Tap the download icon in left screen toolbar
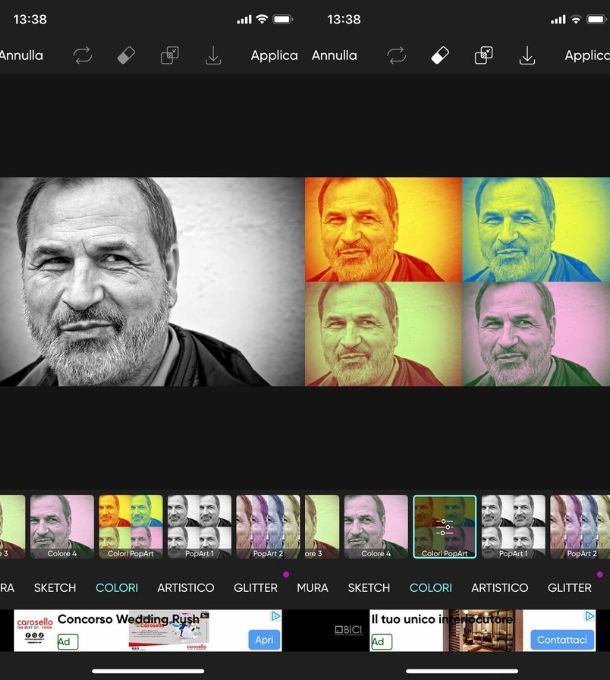 pyautogui.click(x=213, y=56)
